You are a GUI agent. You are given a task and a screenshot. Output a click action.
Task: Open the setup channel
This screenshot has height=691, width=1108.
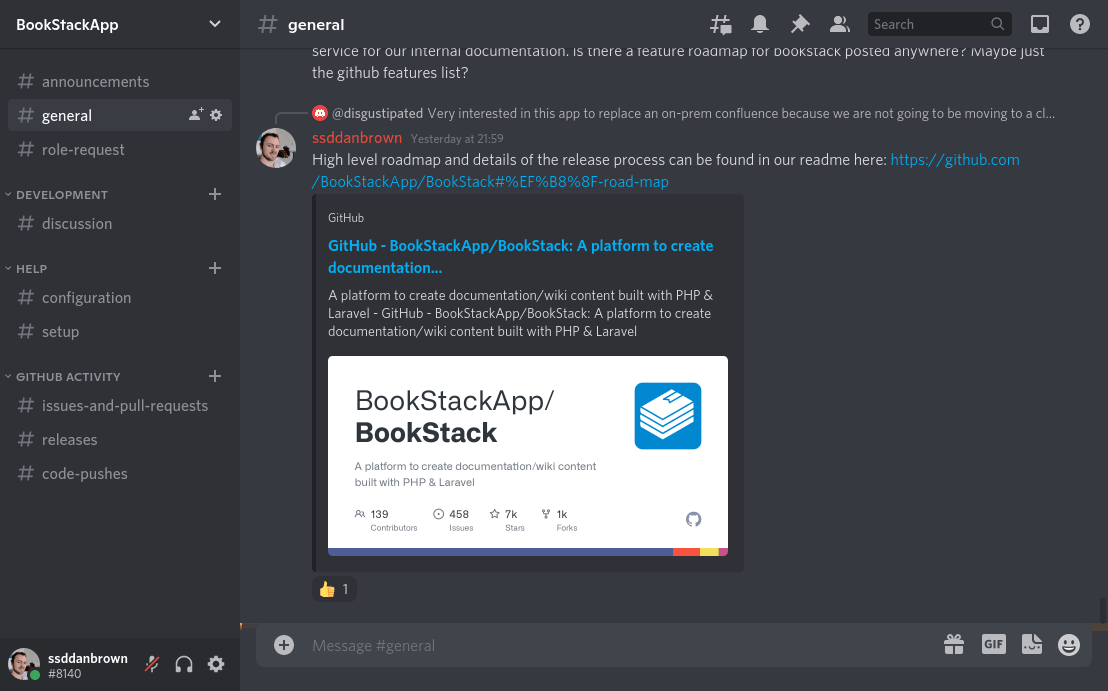coord(119,331)
